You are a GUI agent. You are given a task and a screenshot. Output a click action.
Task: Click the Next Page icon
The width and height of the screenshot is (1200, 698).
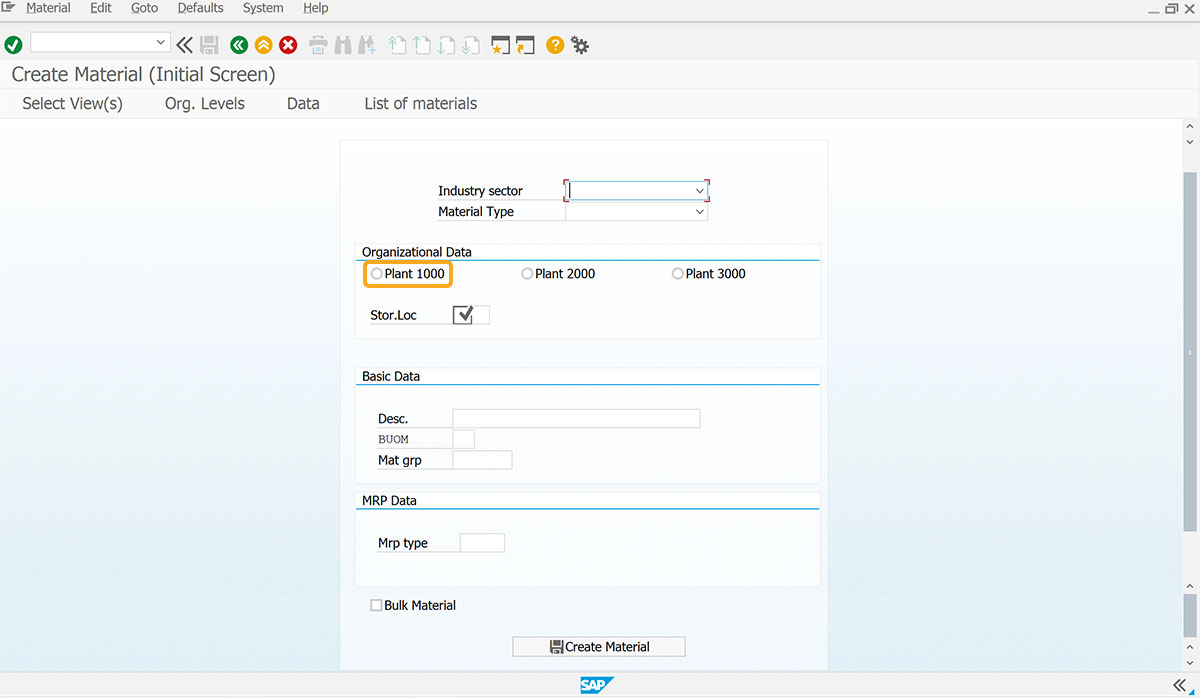(x=446, y=45)
